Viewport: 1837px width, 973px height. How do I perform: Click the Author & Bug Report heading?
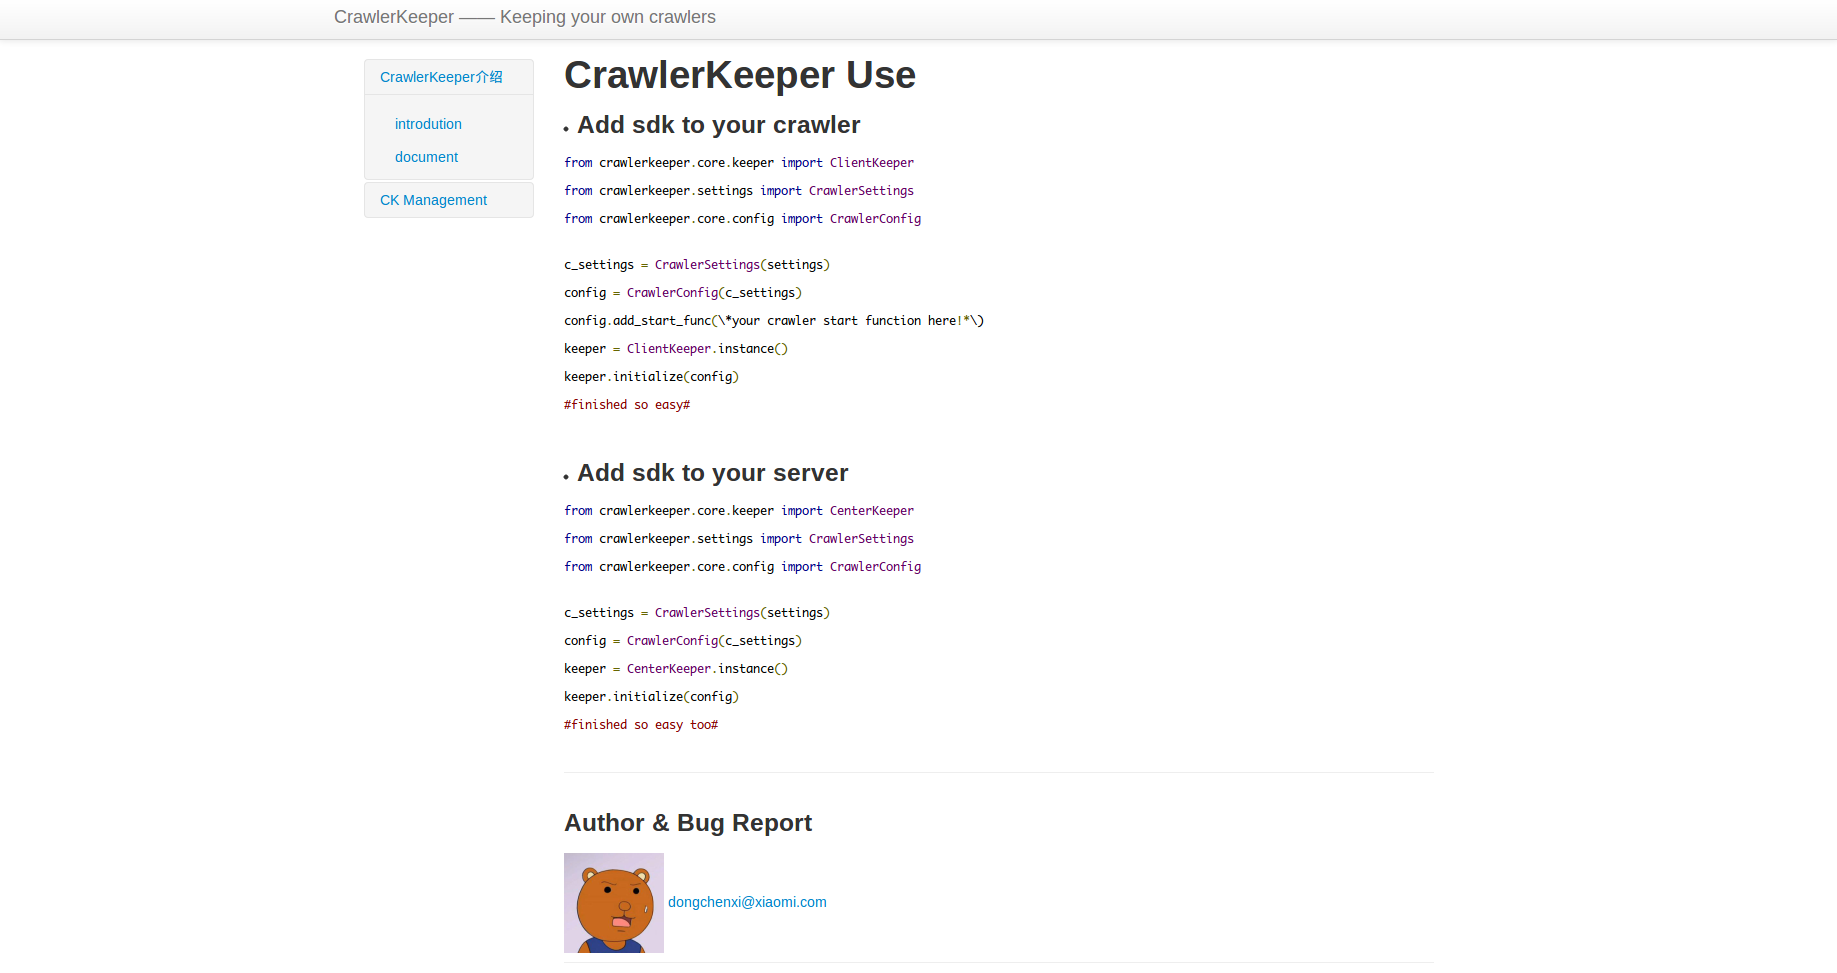(688, 823)
